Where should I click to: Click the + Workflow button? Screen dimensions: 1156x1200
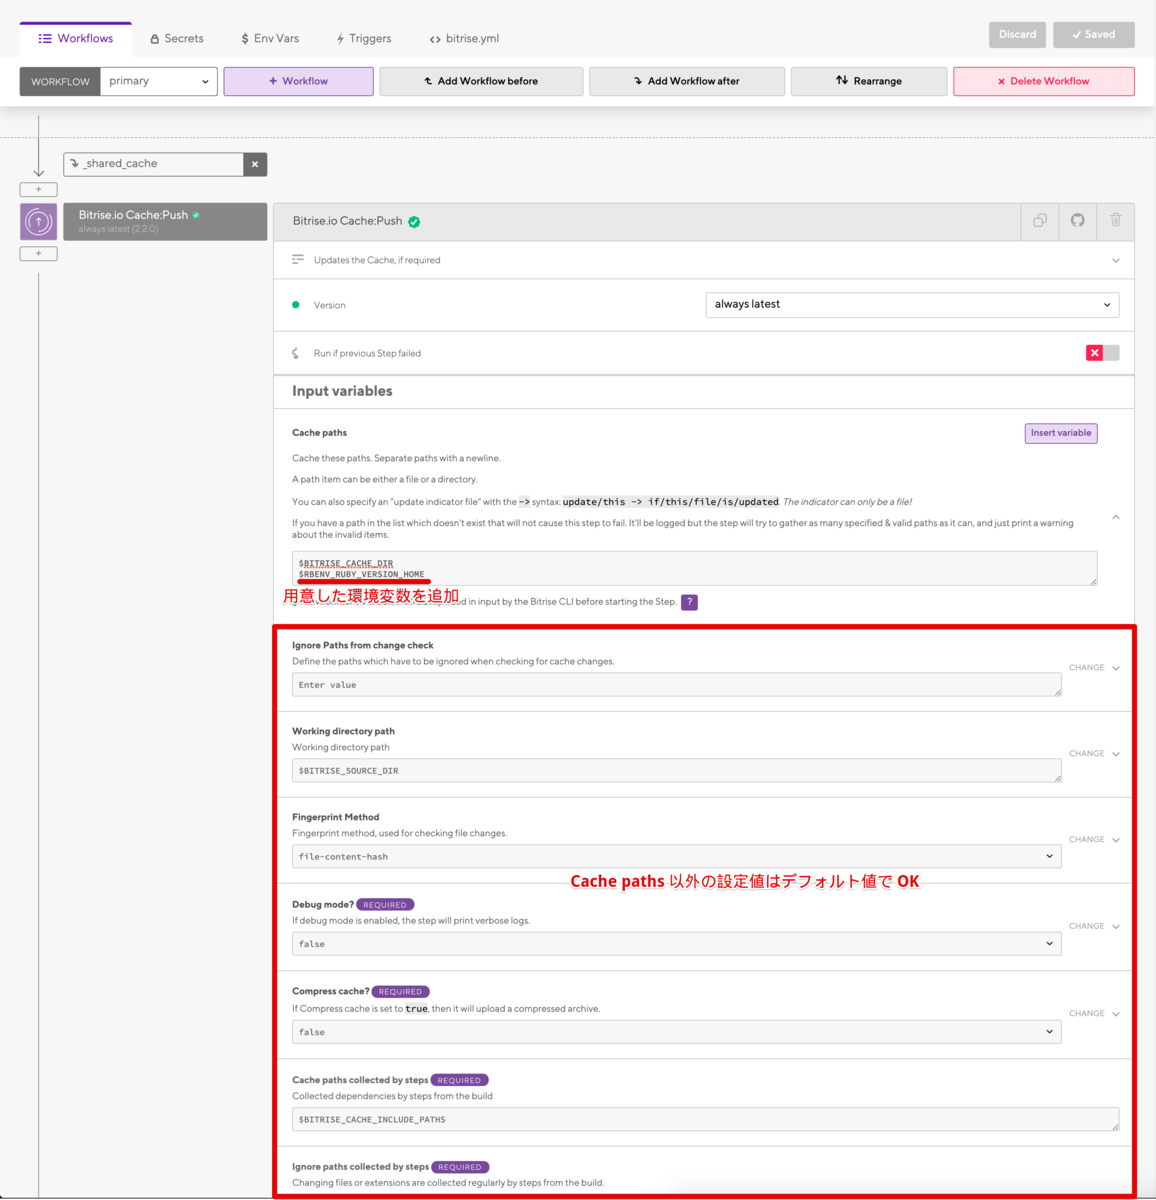coord(298,81)
